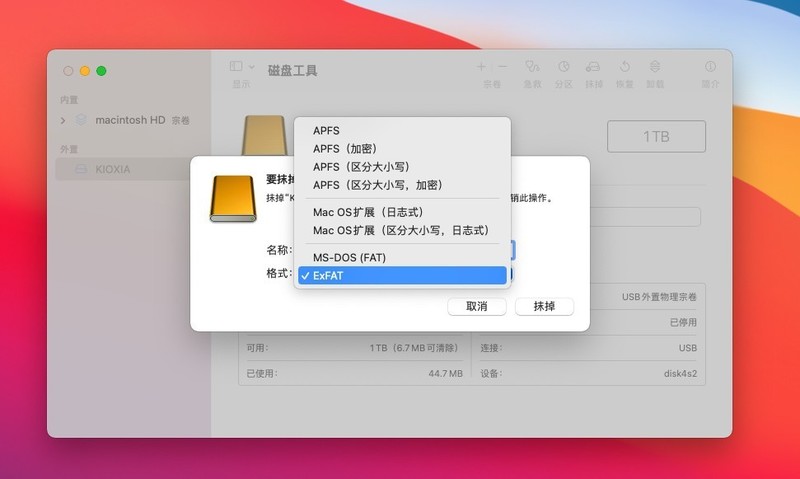Select MS-DOS (FAT) format

[x=402, y=258]
